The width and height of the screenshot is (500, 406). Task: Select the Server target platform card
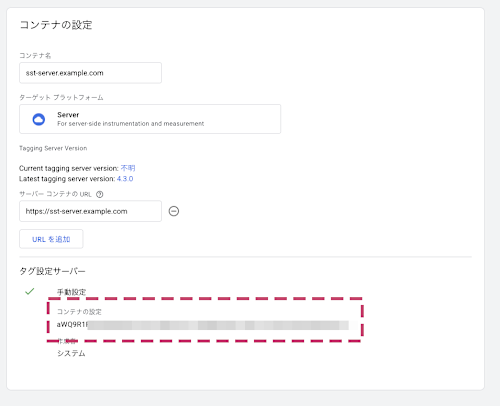click(x=150, y=119)
